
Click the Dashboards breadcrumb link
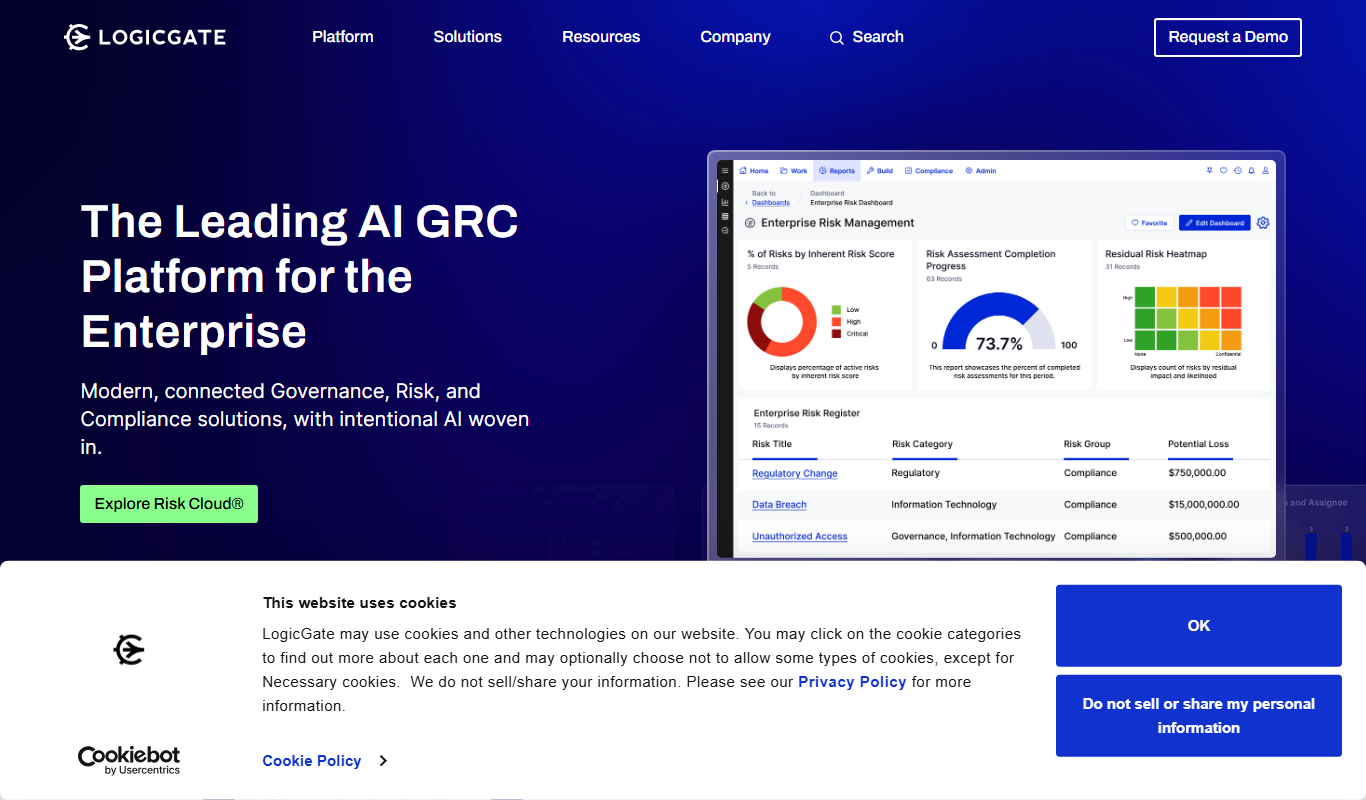771,203
